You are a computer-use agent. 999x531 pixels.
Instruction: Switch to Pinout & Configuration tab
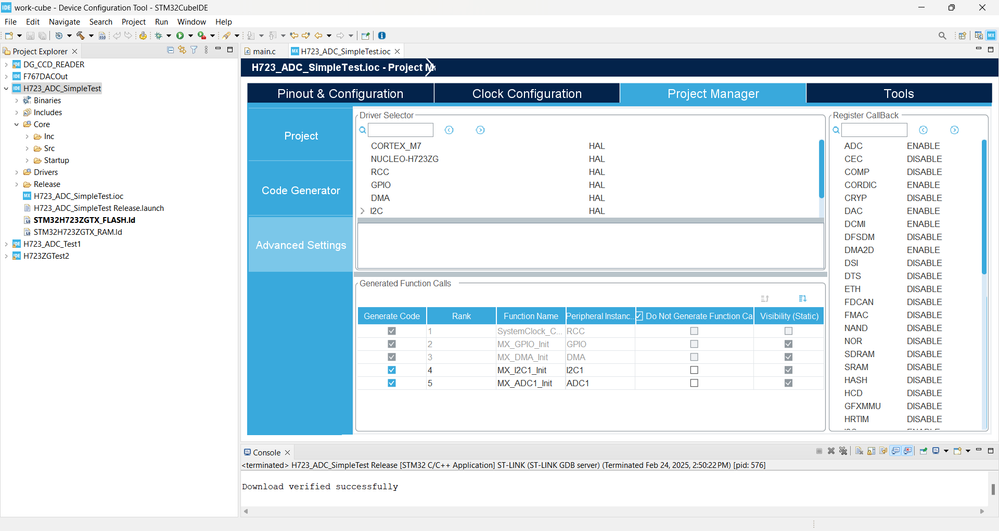[340, 94]
